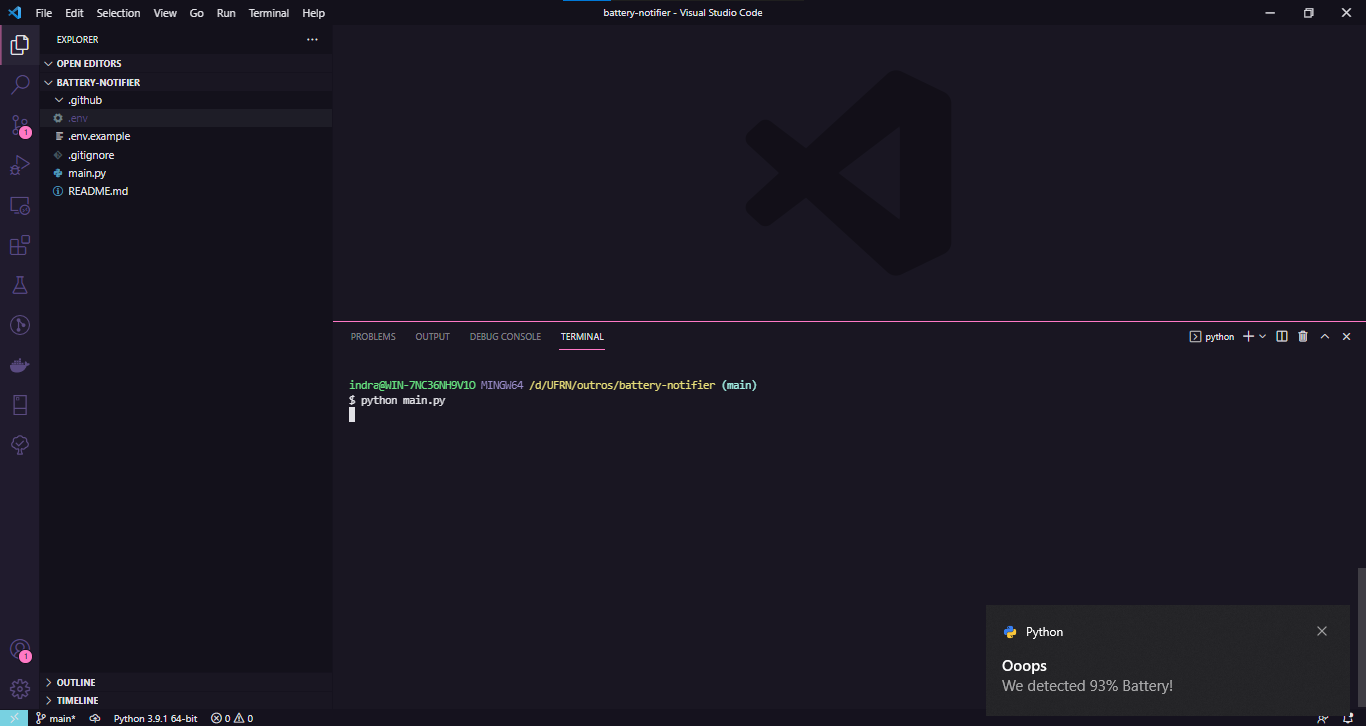The height and width of the screenshot is (726, 1366).
Task: Open the Extensions view
Action: [x=19, y=245]
